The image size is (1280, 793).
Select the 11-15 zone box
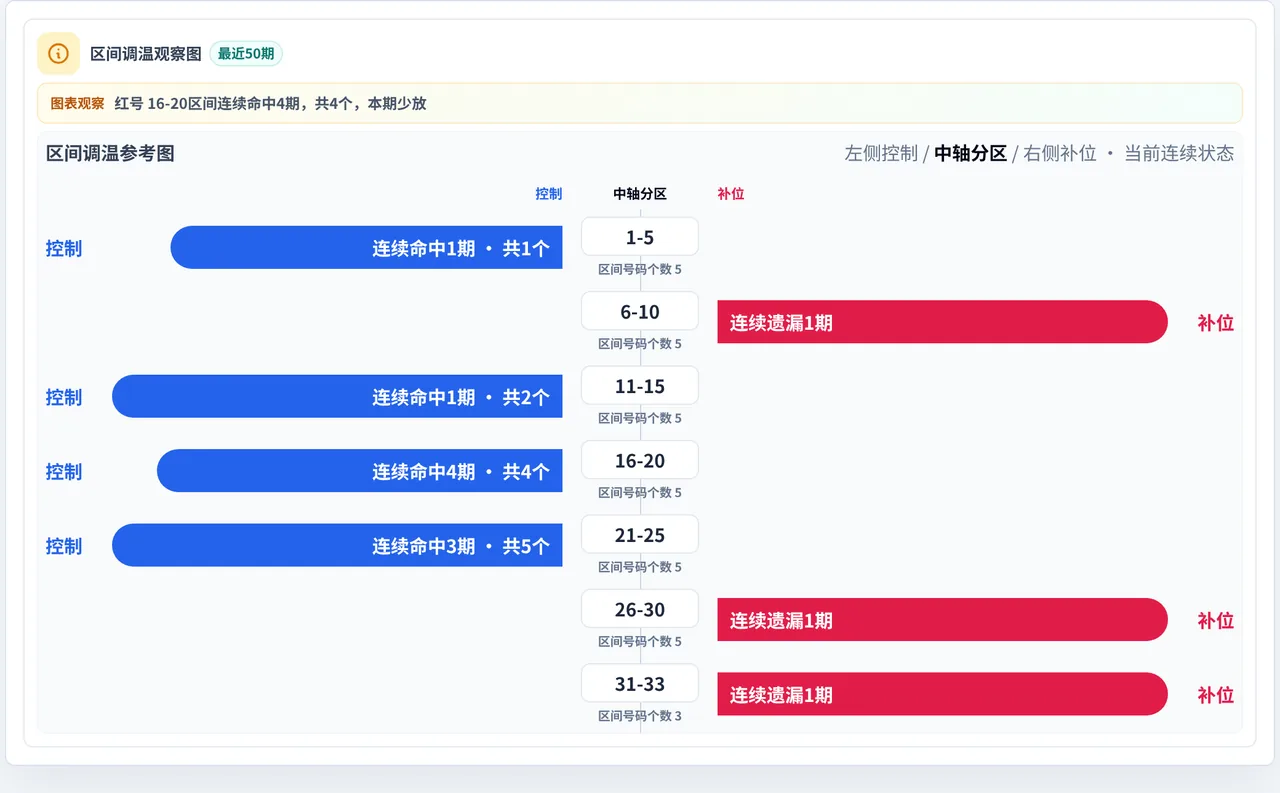640,386
